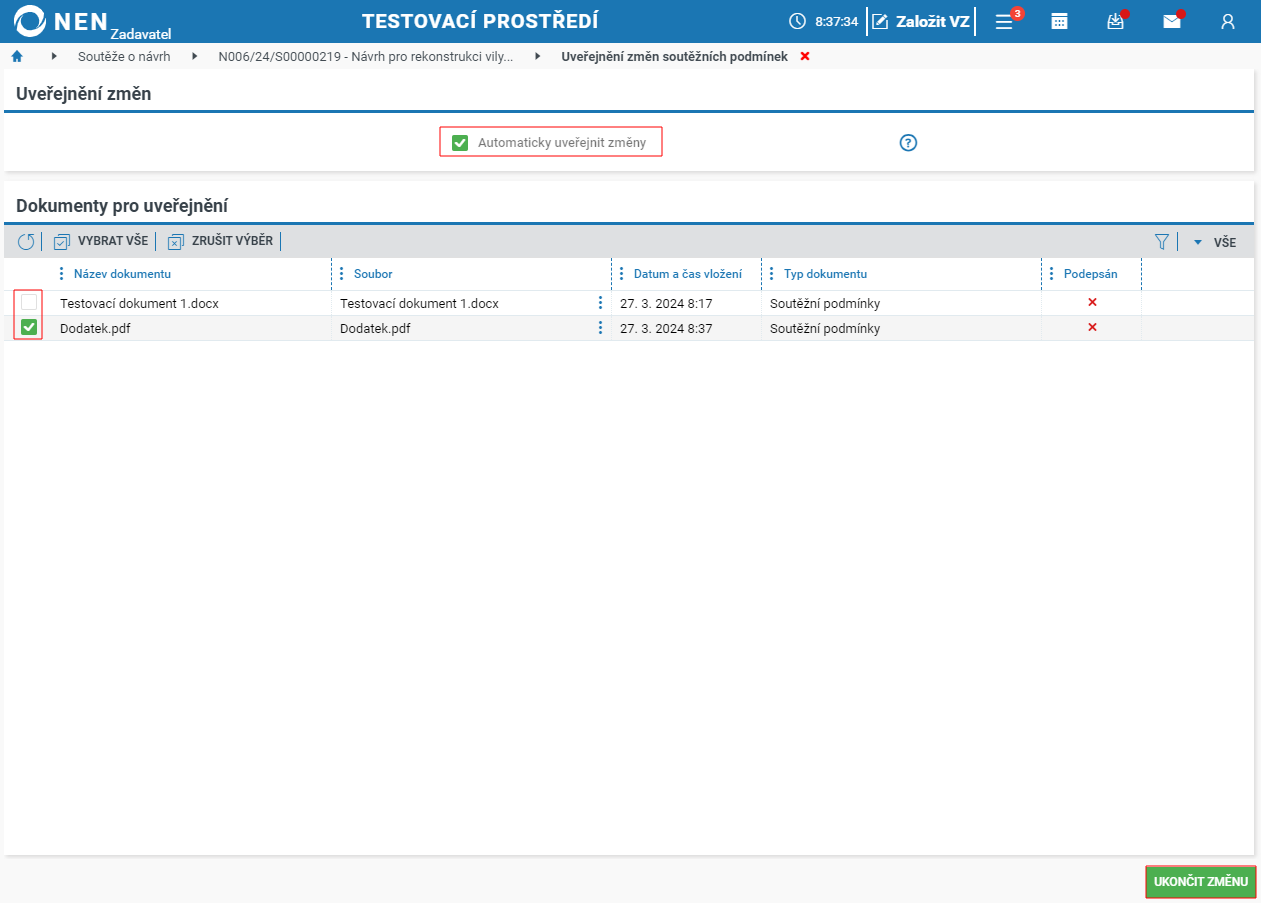Click VYBRAT VŠE to select all documents

[x=101, y=241]
